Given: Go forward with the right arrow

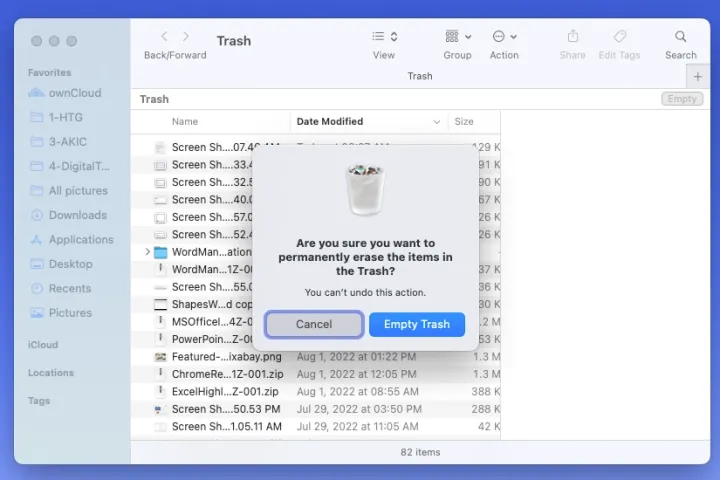Looking at the screenshot, I should [x=186, y=36].
